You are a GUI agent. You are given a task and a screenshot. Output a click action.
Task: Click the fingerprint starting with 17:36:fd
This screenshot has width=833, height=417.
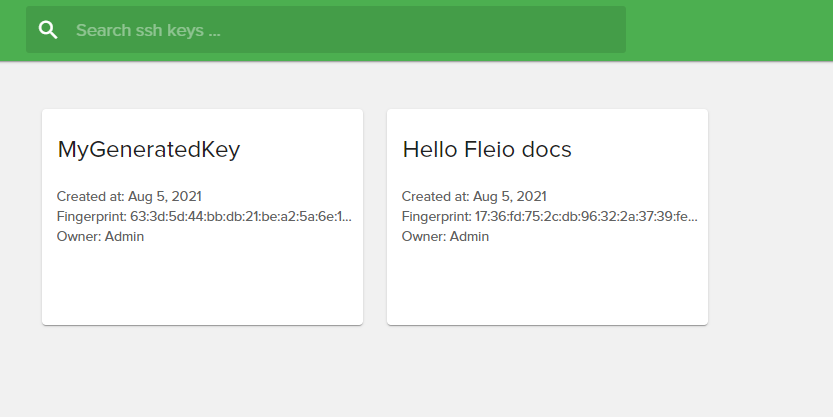pos(585,216)
